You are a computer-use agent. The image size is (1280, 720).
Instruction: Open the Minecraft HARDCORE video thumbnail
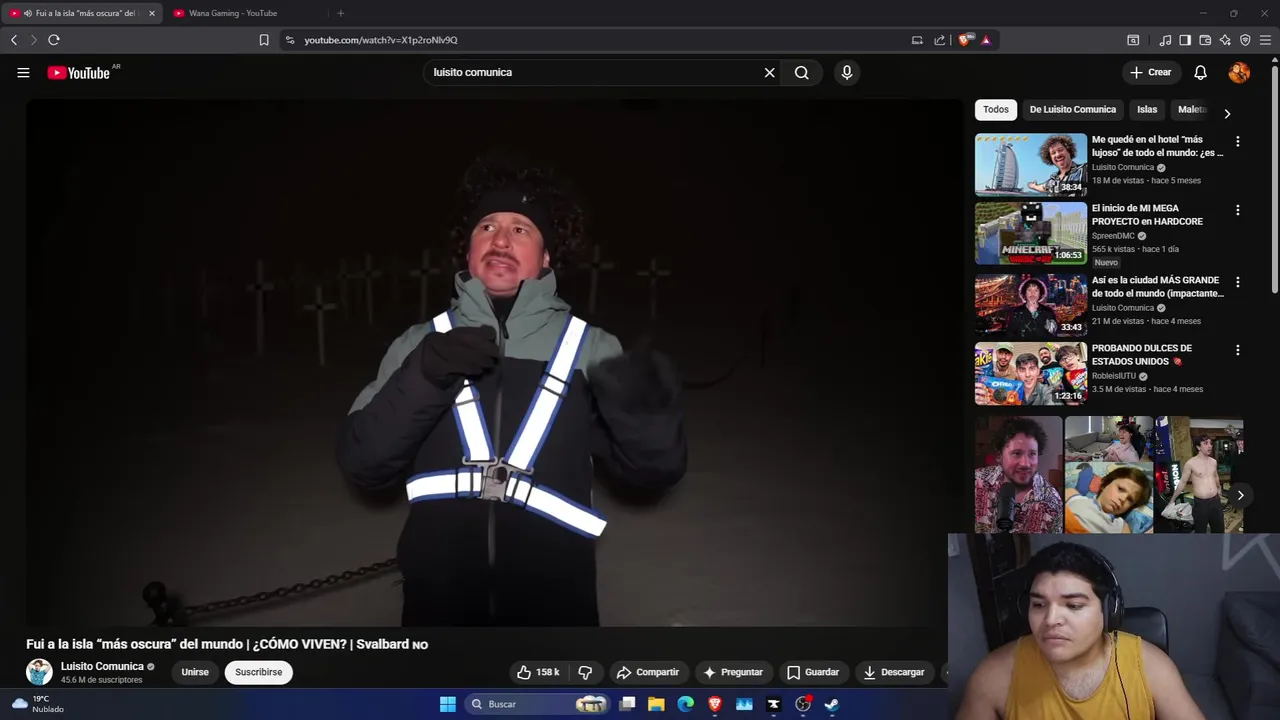pyautogui.click(x=1031, y=233)
